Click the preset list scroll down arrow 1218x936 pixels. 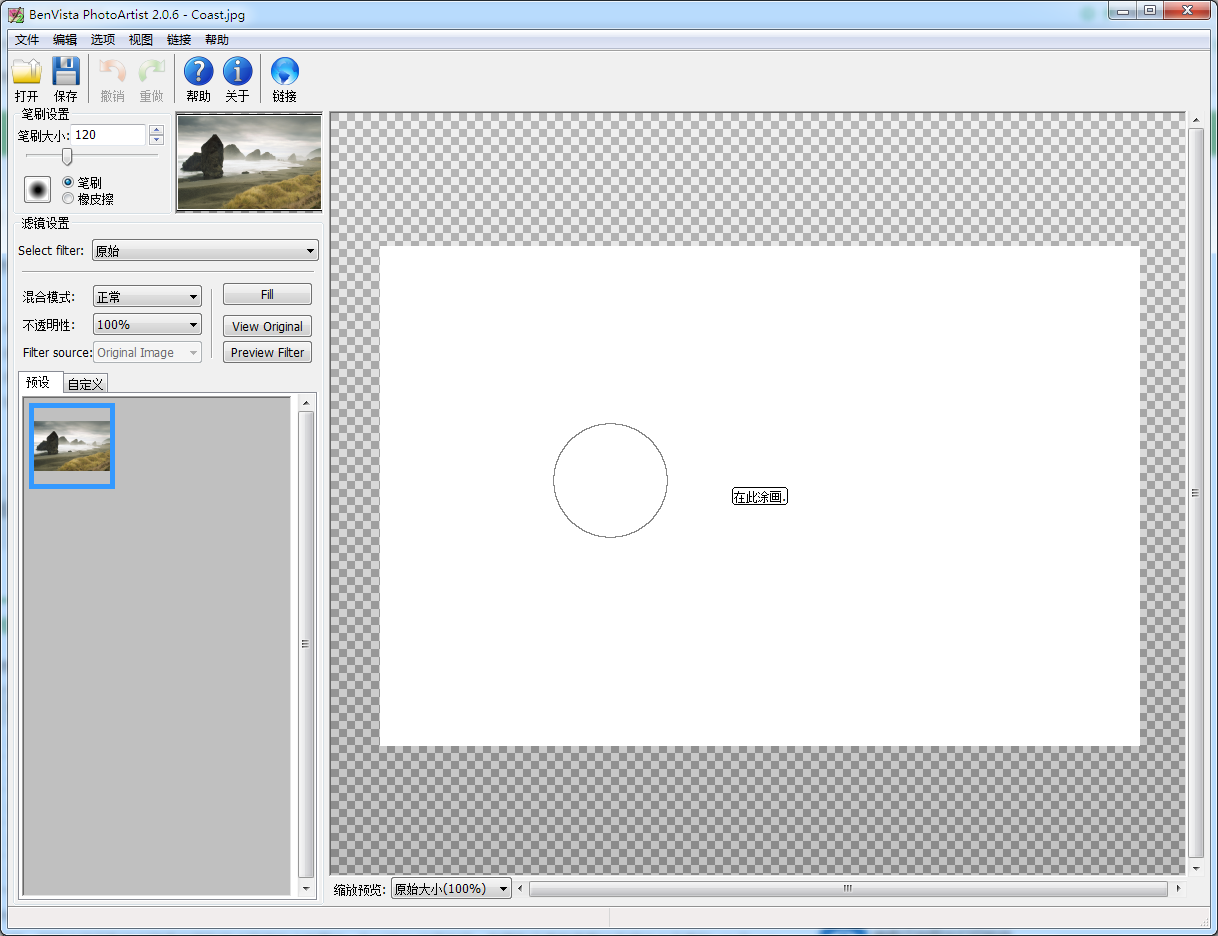coord(306,887)
